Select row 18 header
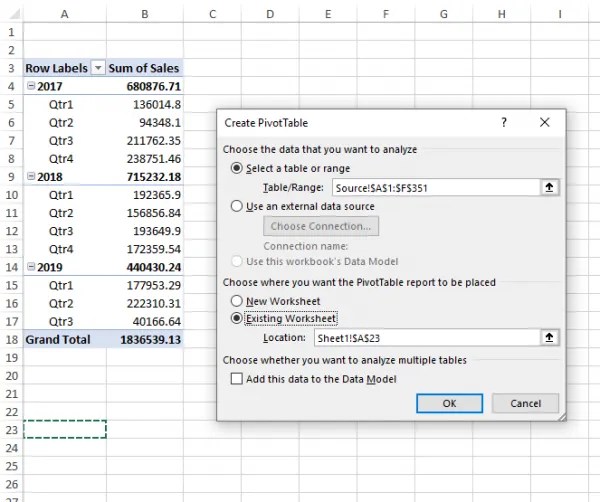 [x=11, y=339]
